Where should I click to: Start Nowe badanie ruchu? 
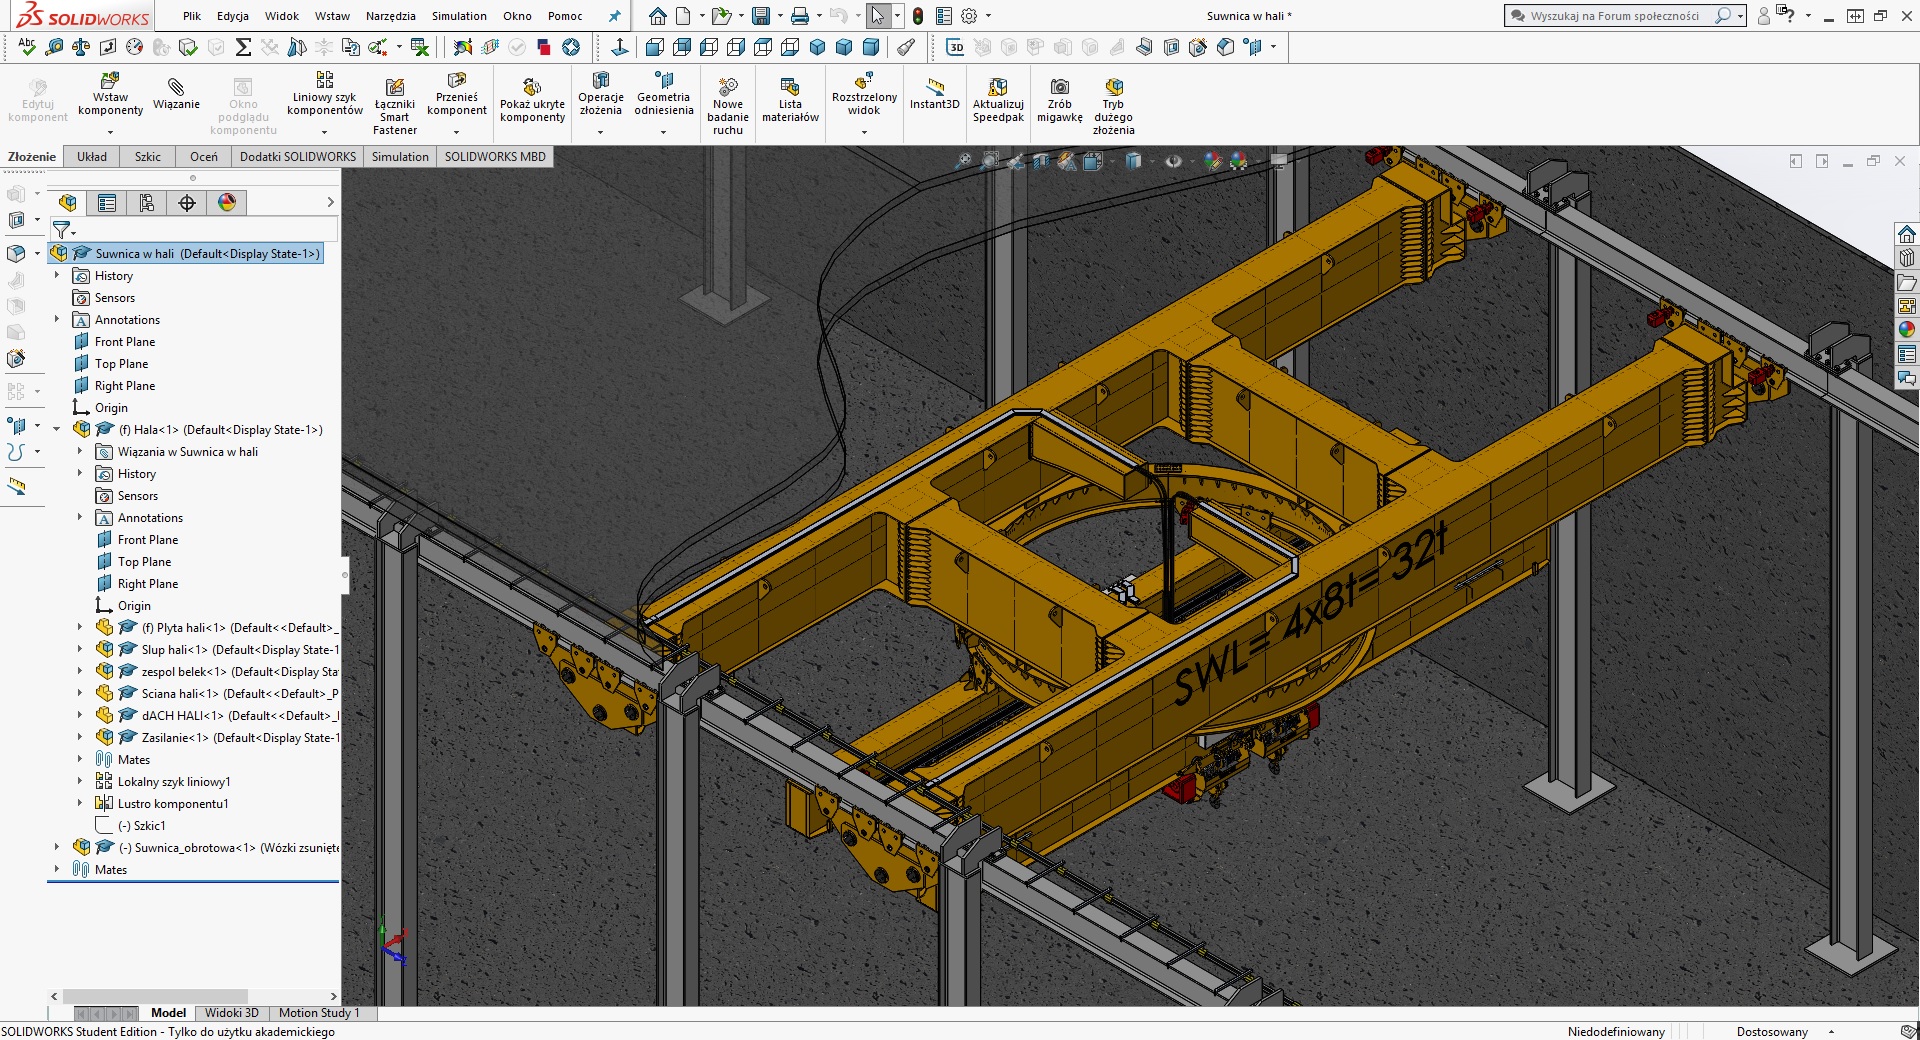click(x=728, y=106)
